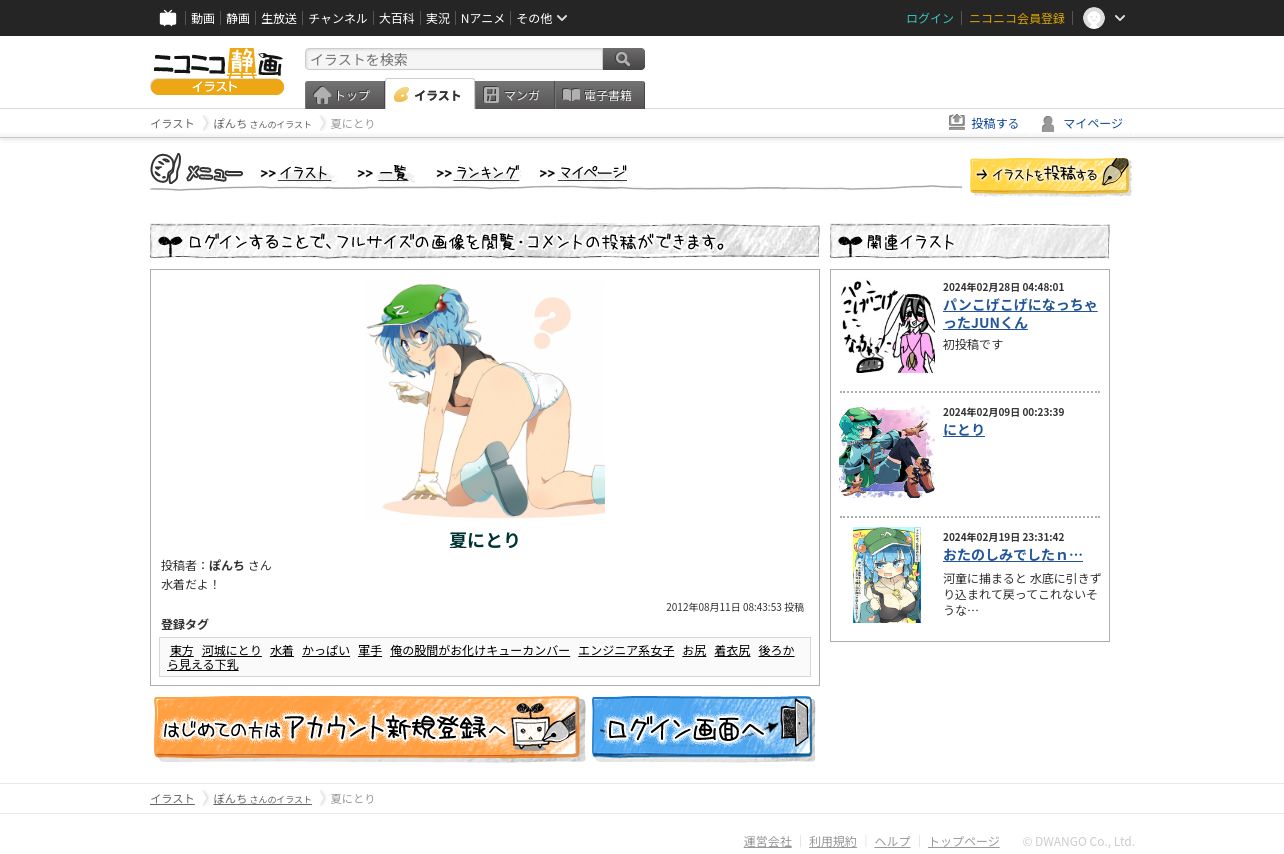Screen dimensions: 1284x854
Task: Select the 東方 tag
Action: click(182, 651)
